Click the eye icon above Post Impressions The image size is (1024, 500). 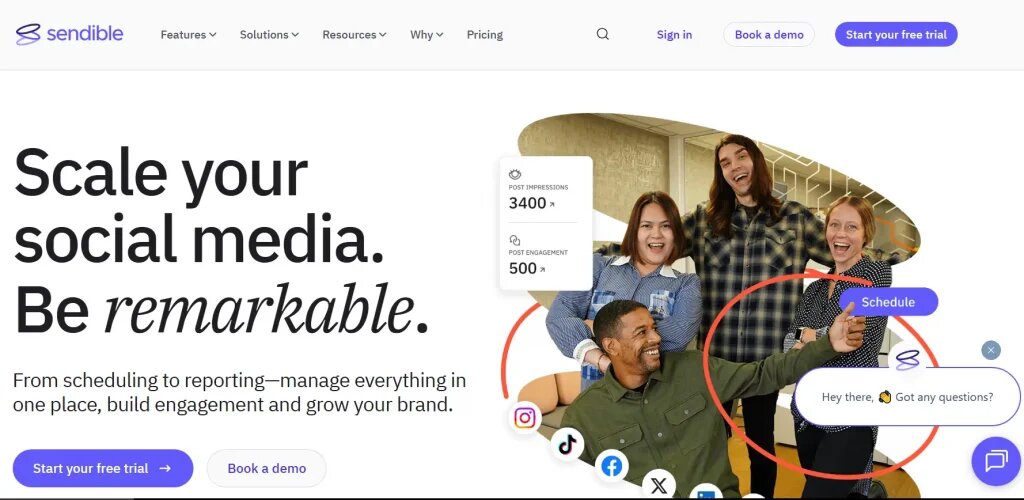515,175
